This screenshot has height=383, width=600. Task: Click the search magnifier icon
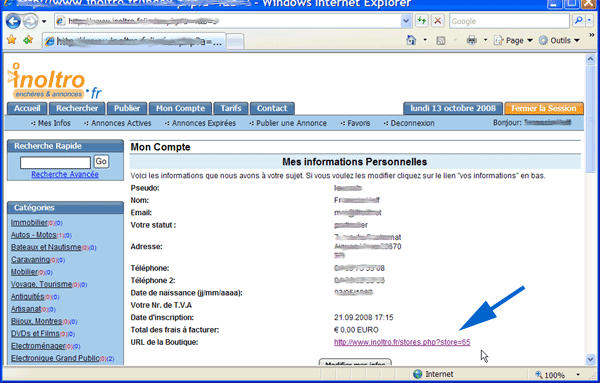pos(579,21)
